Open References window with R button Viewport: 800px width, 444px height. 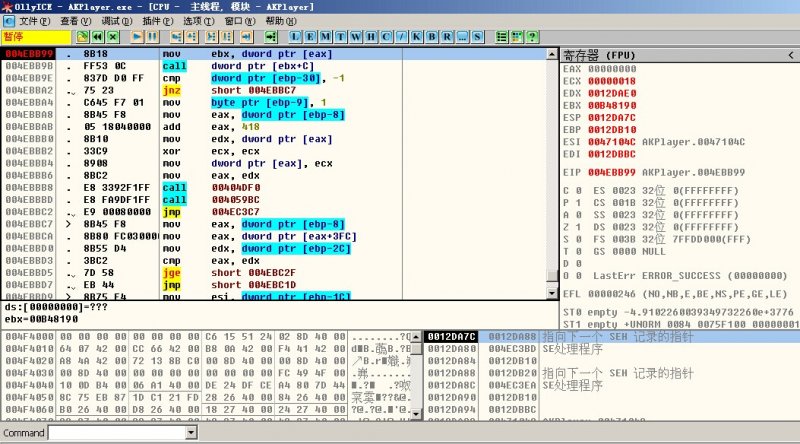pos(447,37)
